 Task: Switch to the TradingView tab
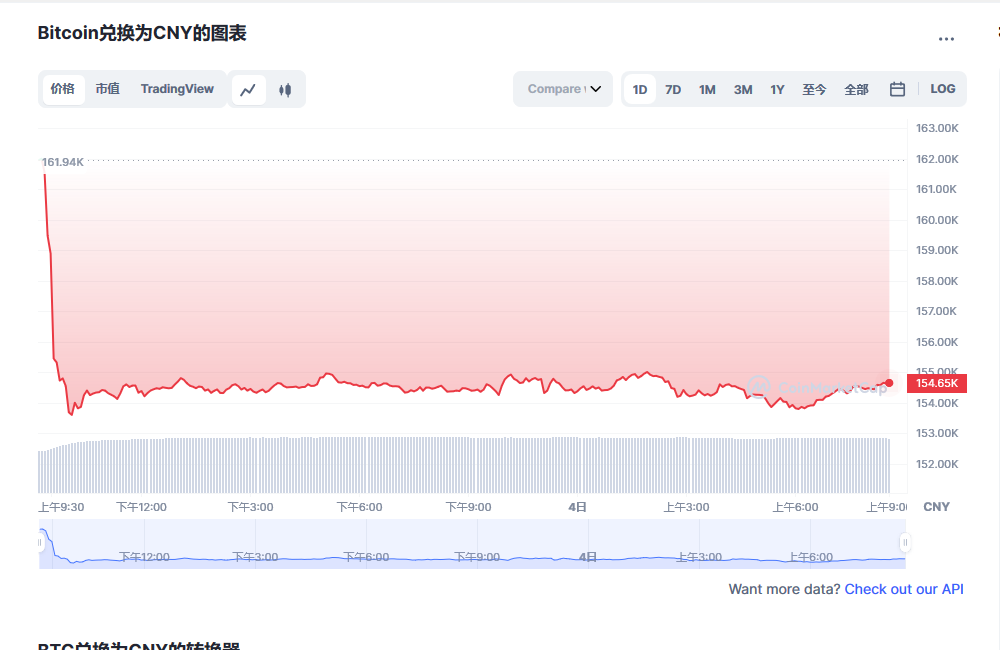tap(177, 89)
